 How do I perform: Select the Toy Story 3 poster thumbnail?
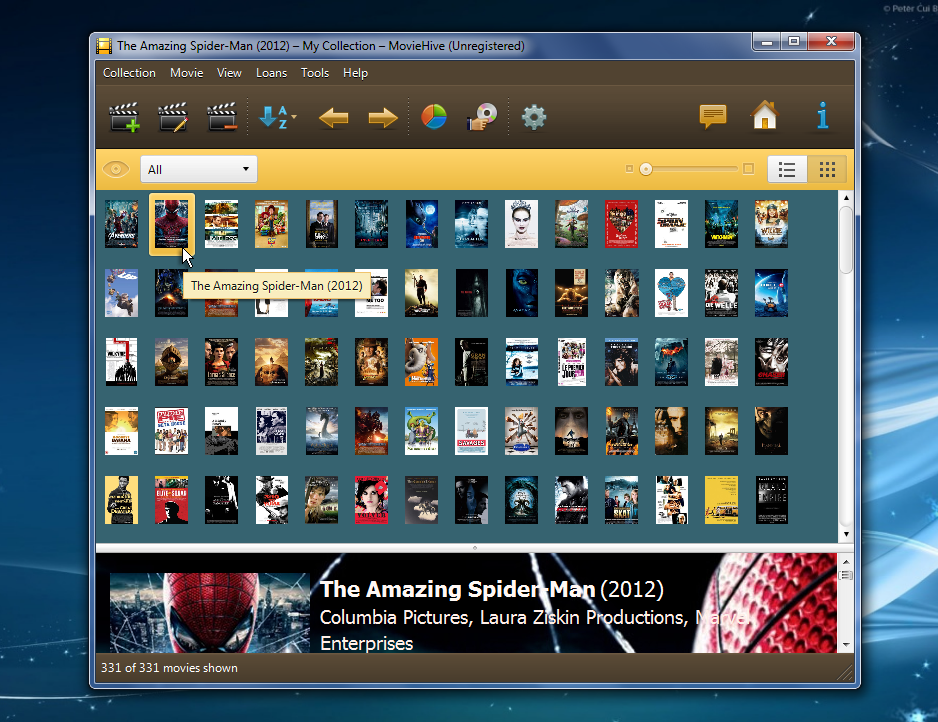pyautogui.click(x=272, y=224)
